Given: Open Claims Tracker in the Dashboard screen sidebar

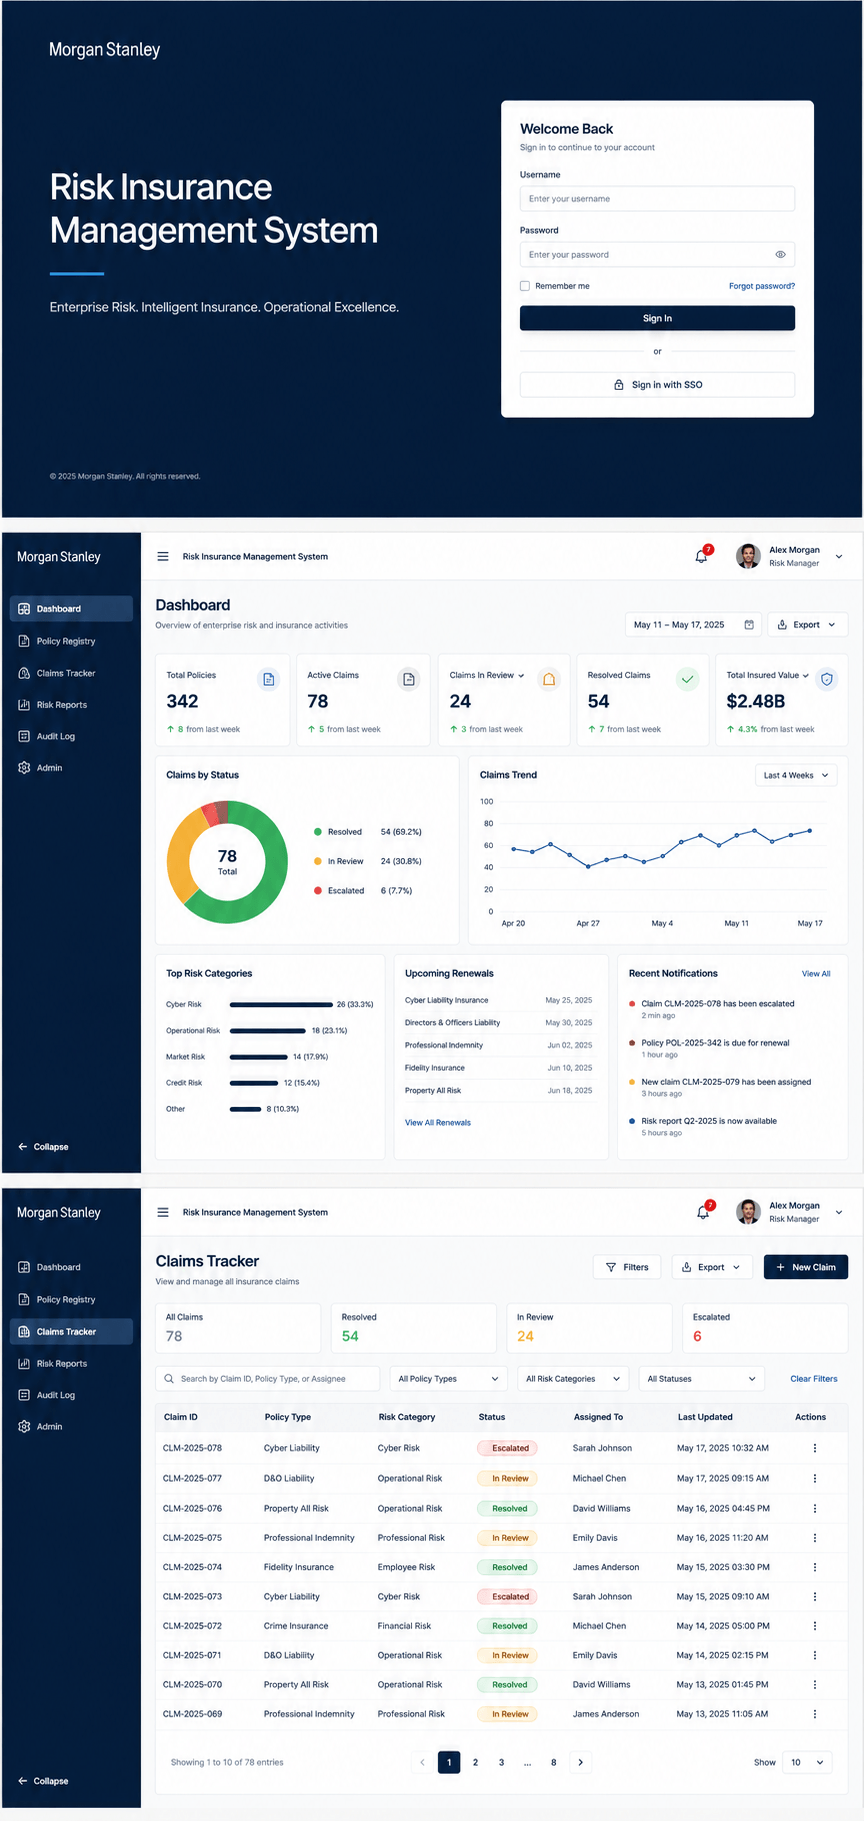Looking at the screenshot, I should point(71,673).
